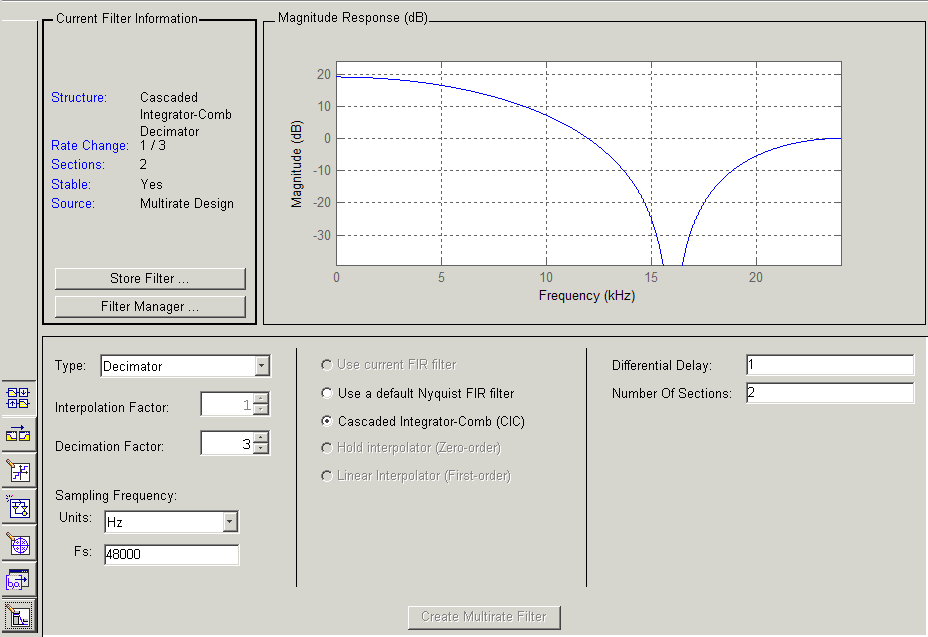928x637 pixels.
Task: Click the 'Current Filter Information' panel title
Action: (127, 18)
